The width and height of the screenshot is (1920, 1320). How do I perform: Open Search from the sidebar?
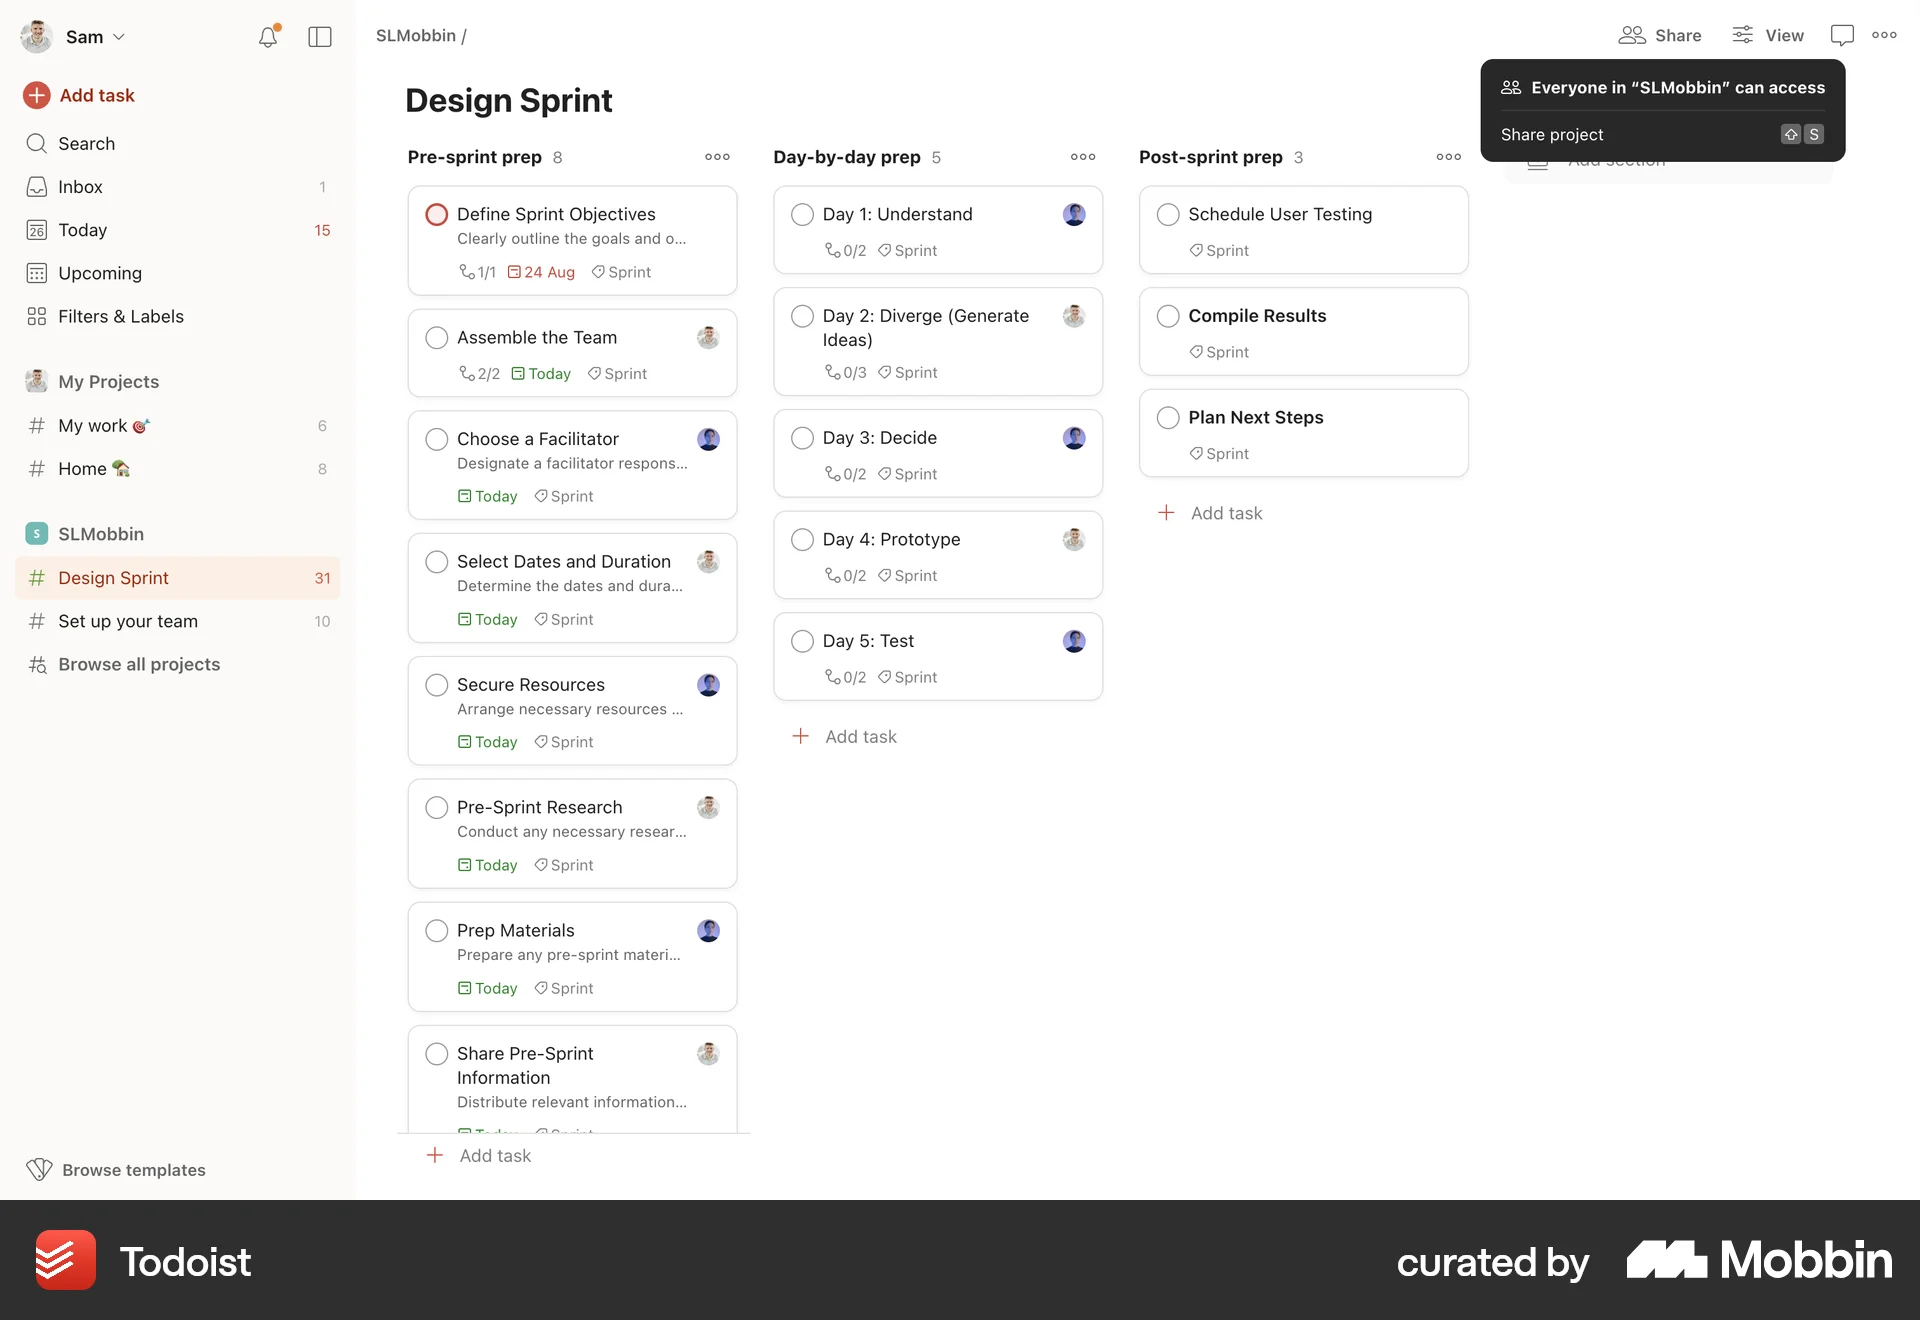click(x=85, y=143)
